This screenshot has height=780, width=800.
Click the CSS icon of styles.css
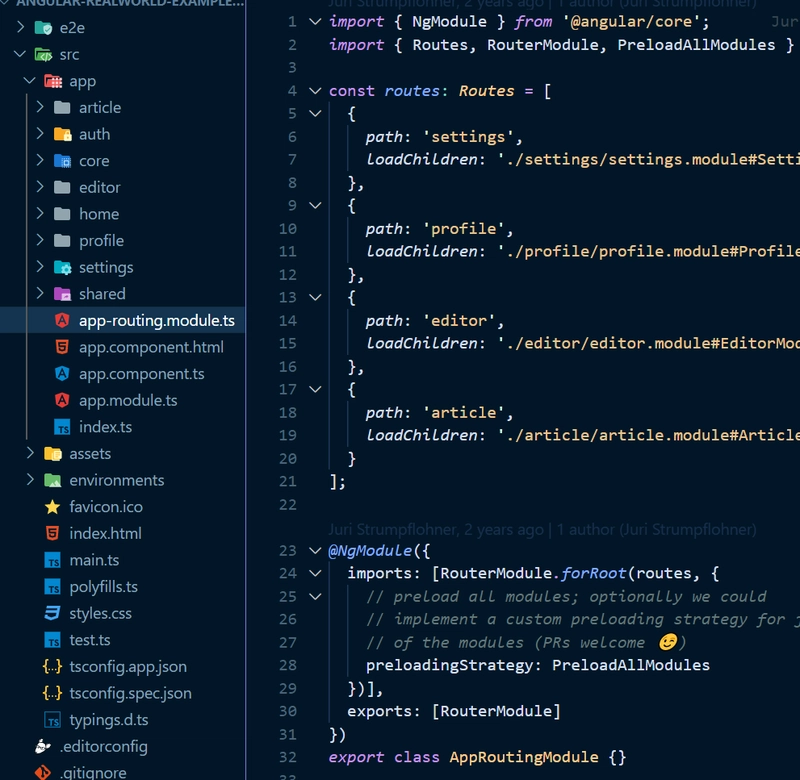[53, 613]
